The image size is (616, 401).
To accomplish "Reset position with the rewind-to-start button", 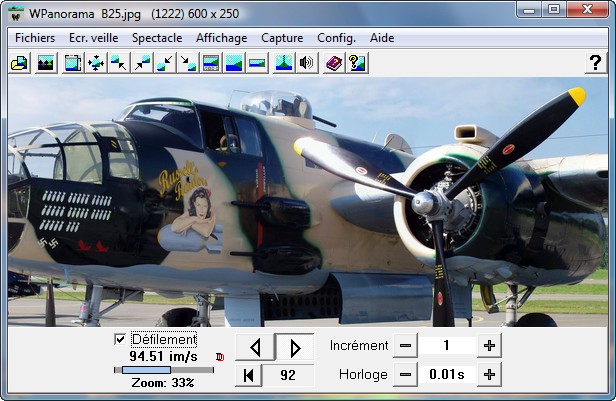I will (248, 375).
